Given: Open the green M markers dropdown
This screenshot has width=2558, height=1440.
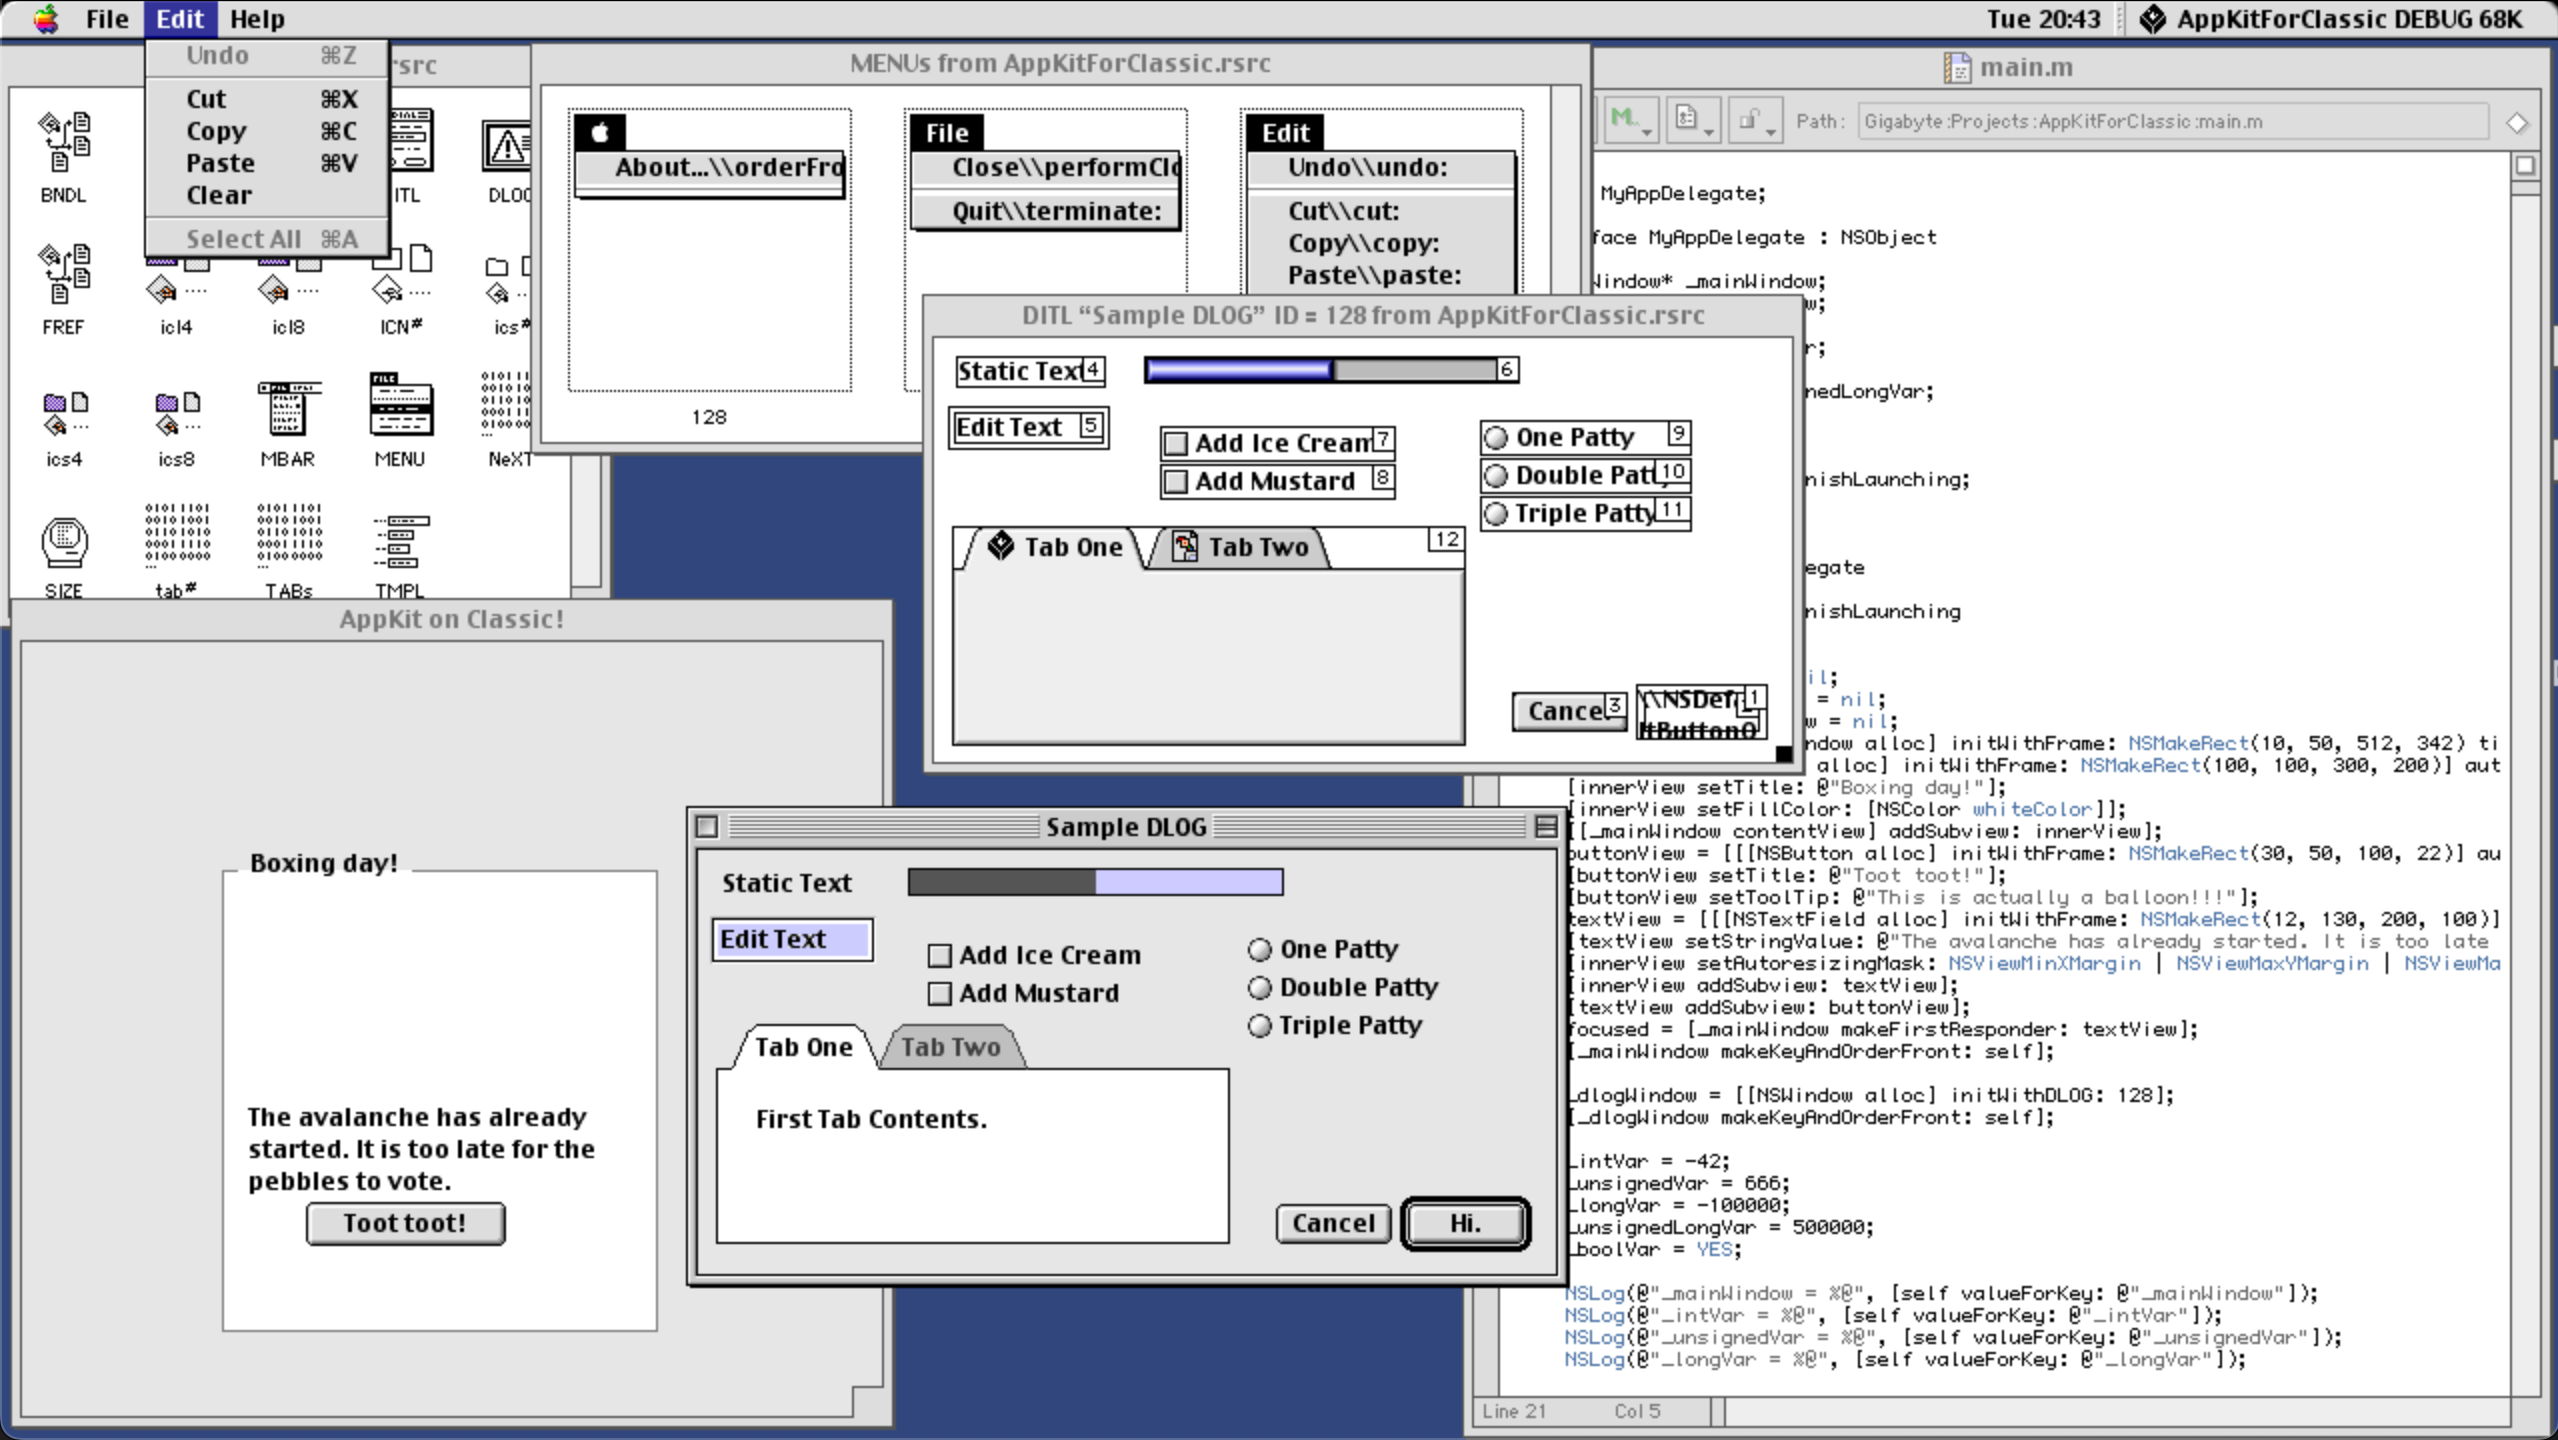Looking at the screenshot, I should [x=1630, y=121].
